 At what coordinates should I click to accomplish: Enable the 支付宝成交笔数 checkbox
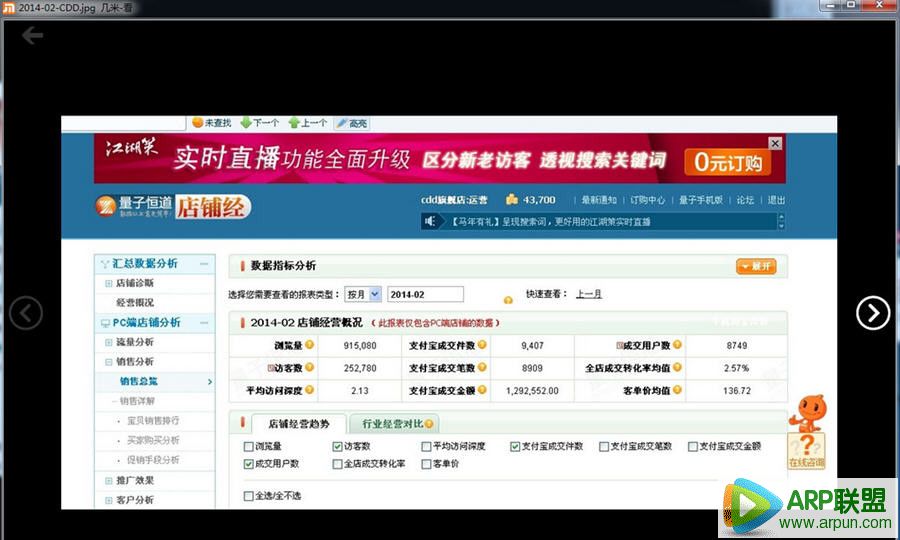pyautogui.click(x=604, y=446)
